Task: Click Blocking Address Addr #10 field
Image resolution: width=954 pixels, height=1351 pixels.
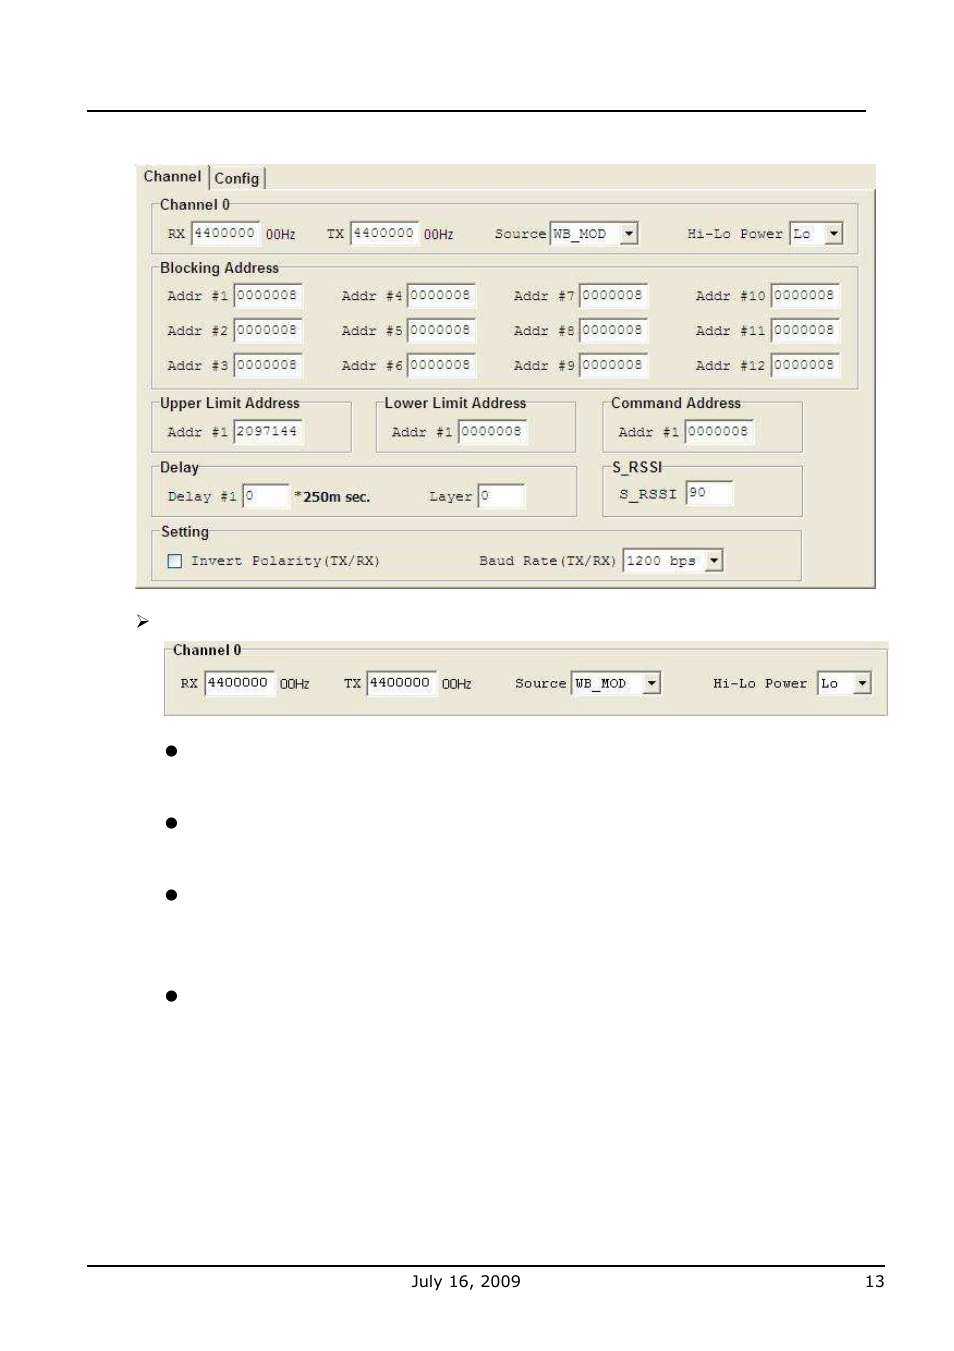Action: click(805, 296)
